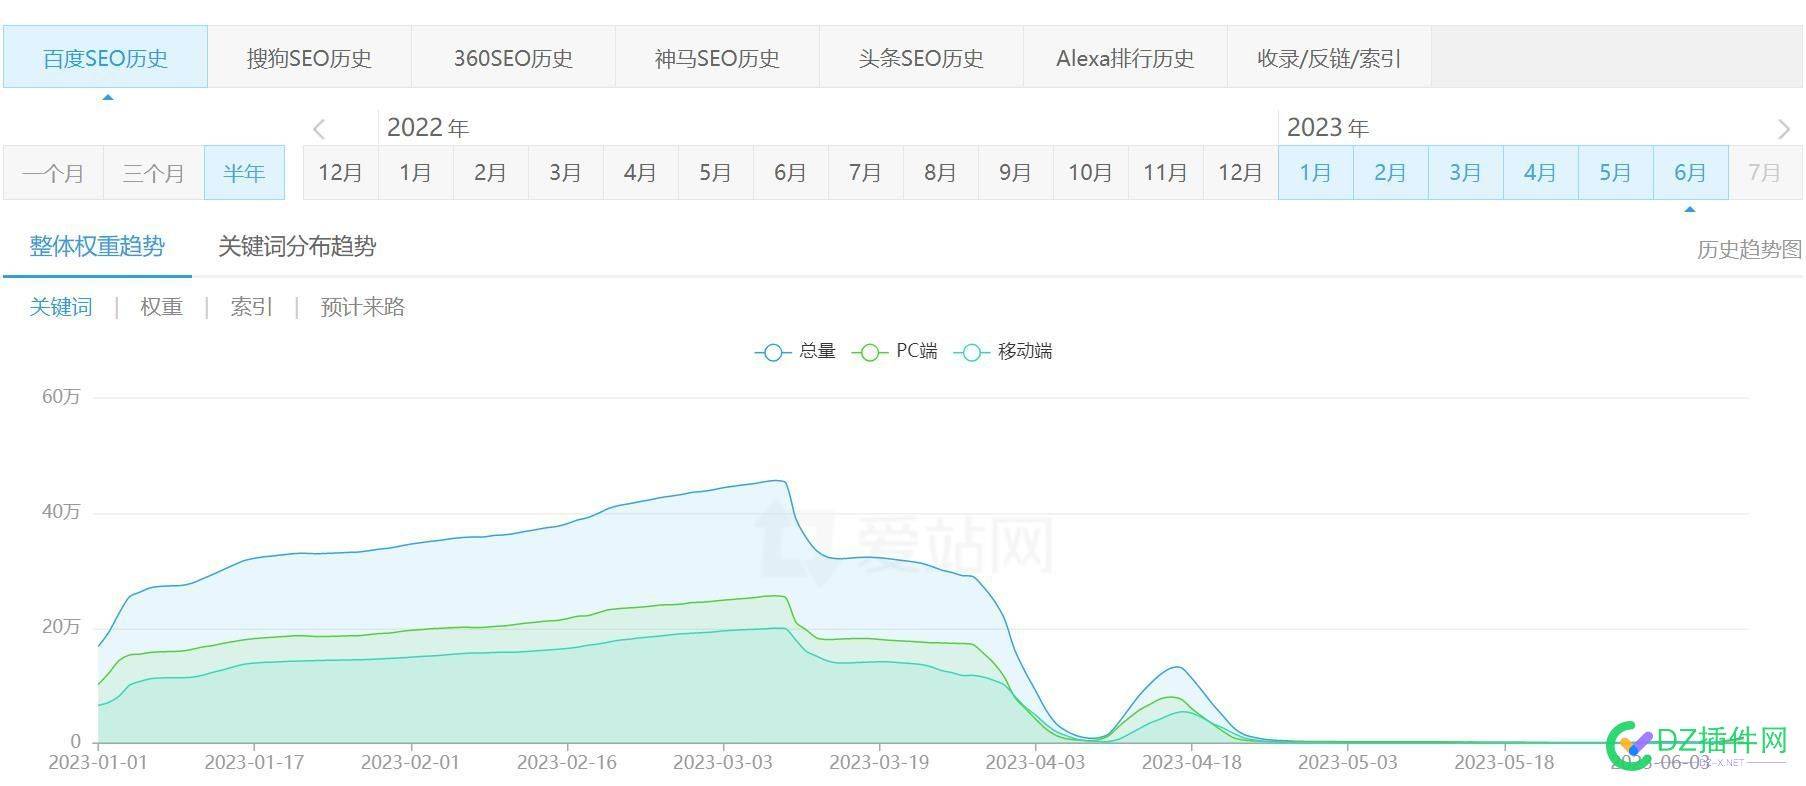The height and width of the screenshot is (786, 1806).
Task: Select 2022年 1月 in month bar
Action: [415, 173]
